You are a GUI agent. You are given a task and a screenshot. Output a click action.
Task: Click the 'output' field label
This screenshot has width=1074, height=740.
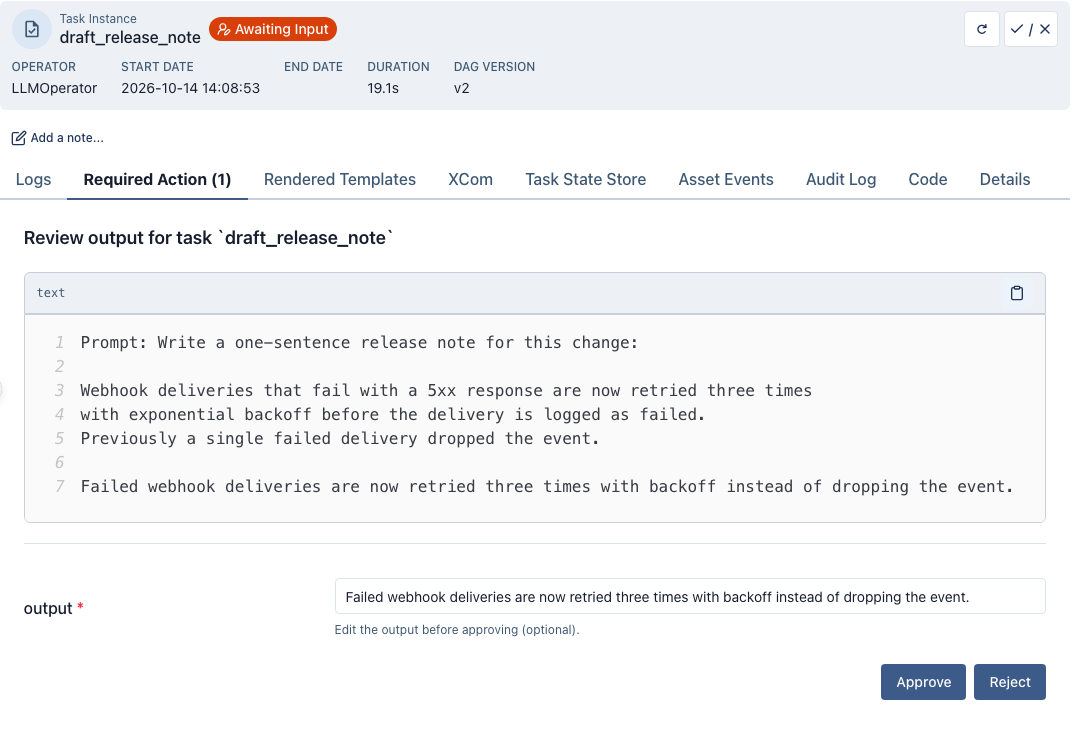click(x=48, y=608)
